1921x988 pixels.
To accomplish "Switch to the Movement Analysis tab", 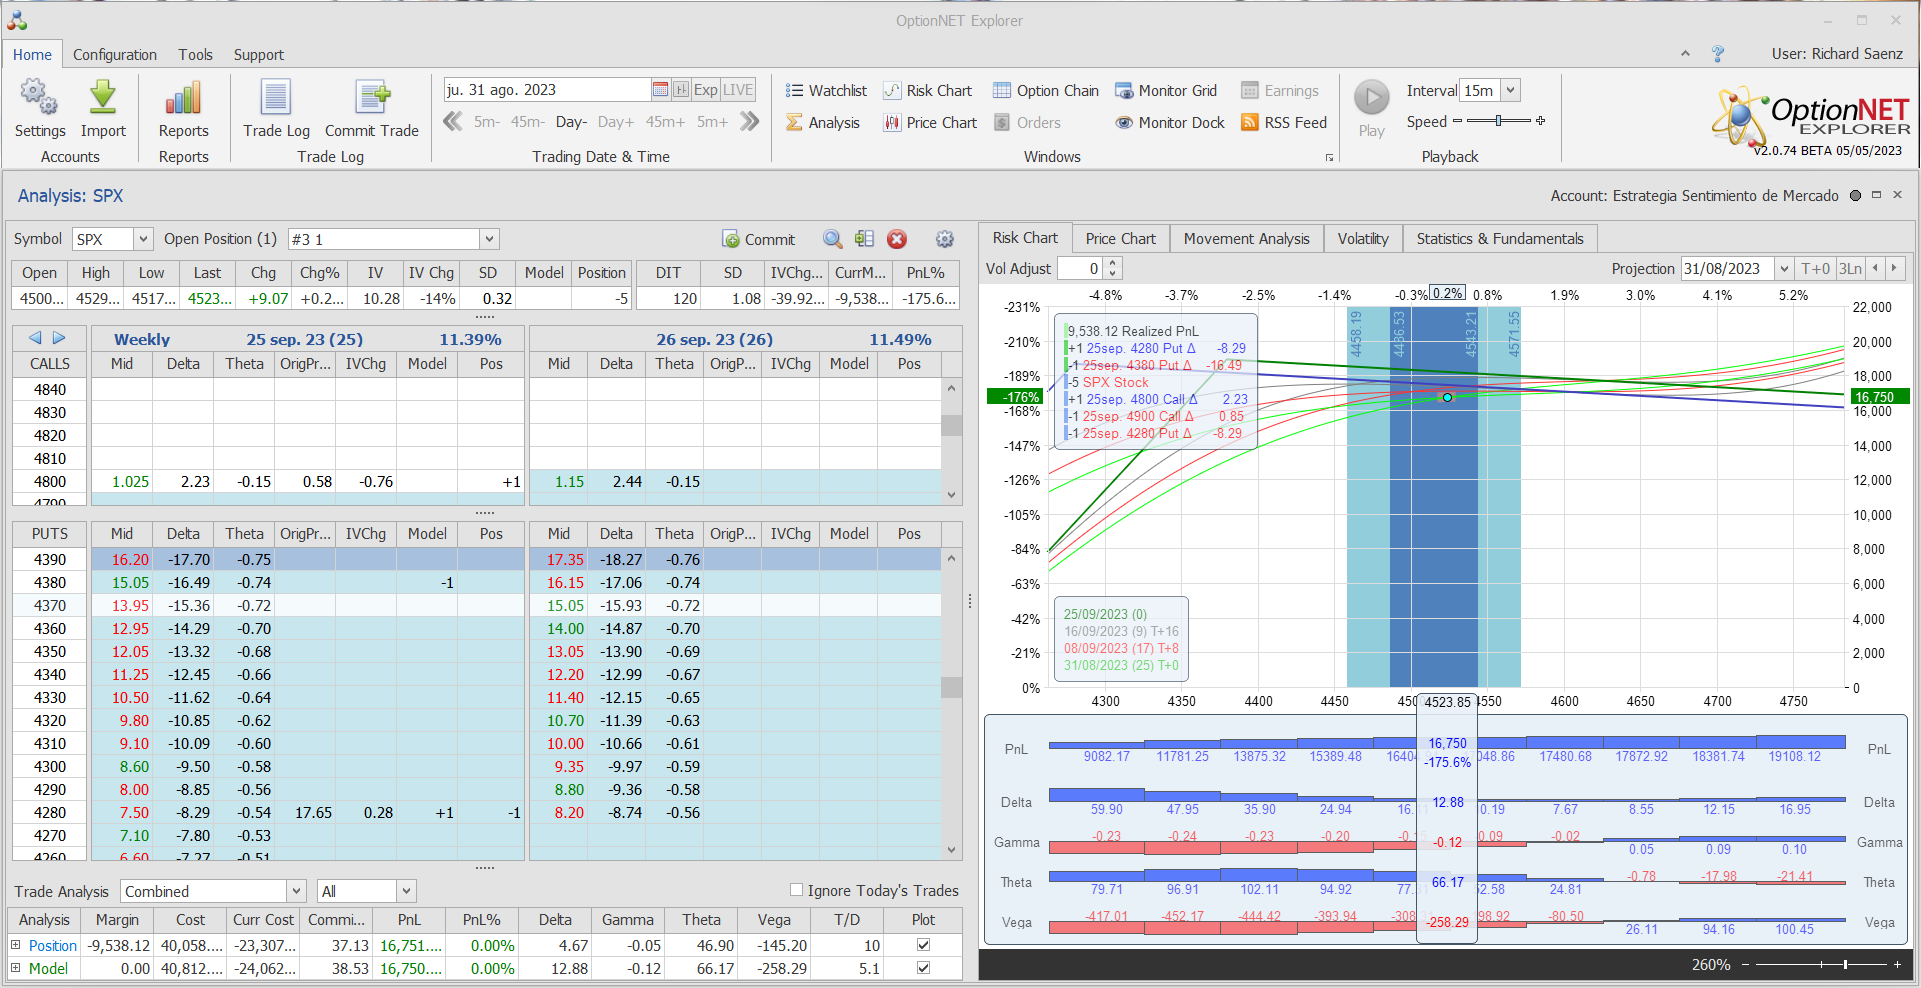I will click(x=1246, y=239).
